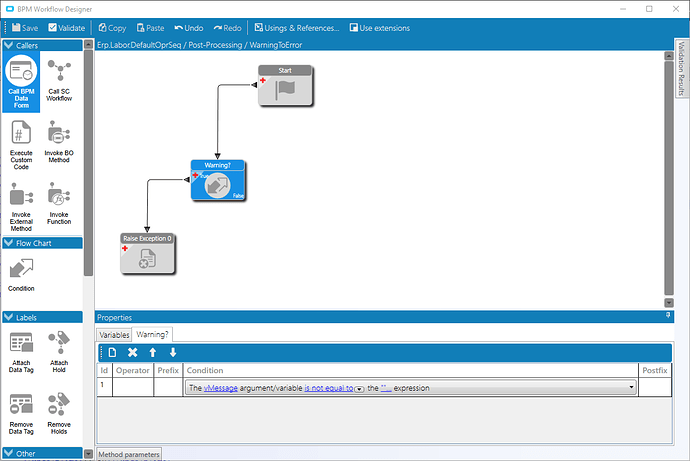690x461 pixels.
Task: Select the Call BPM Data Form tool
Action: tap(21, 82)
